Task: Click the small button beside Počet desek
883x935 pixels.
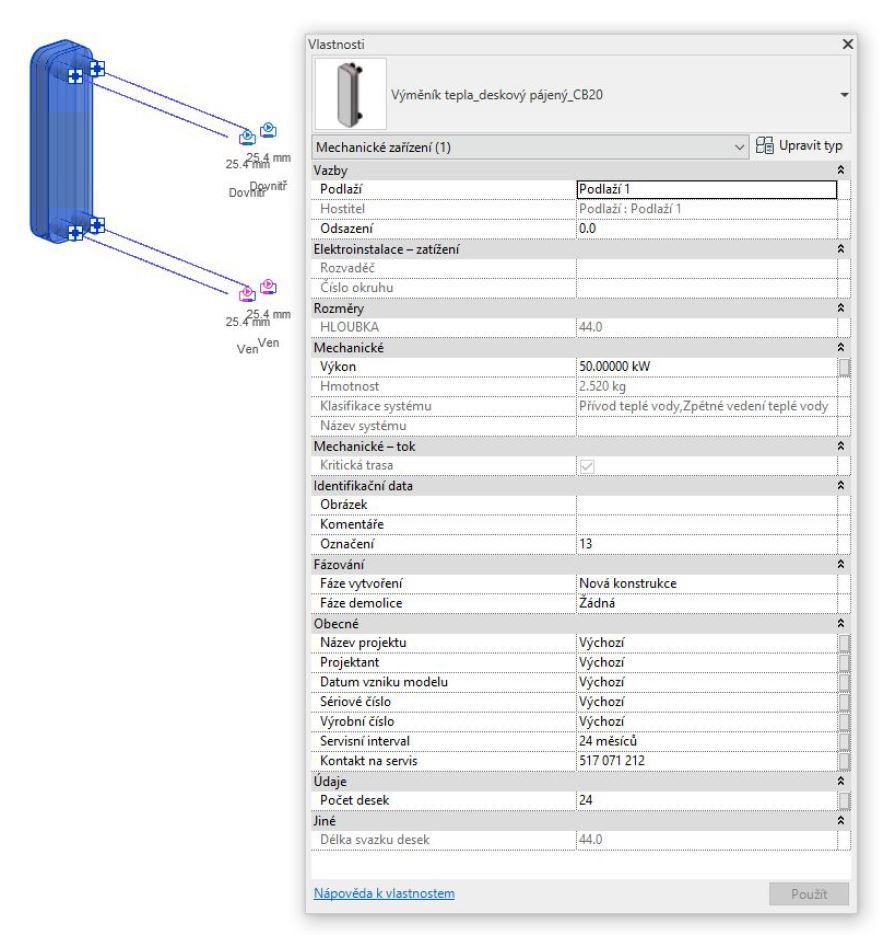Action: pyautogui.click(x=845, y=800)
